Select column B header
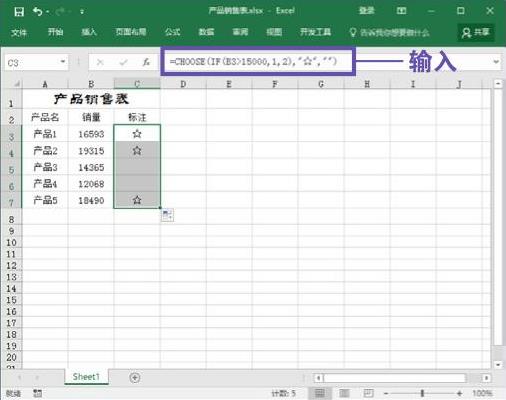The image size is (506, 400). [x=91, y=84]
